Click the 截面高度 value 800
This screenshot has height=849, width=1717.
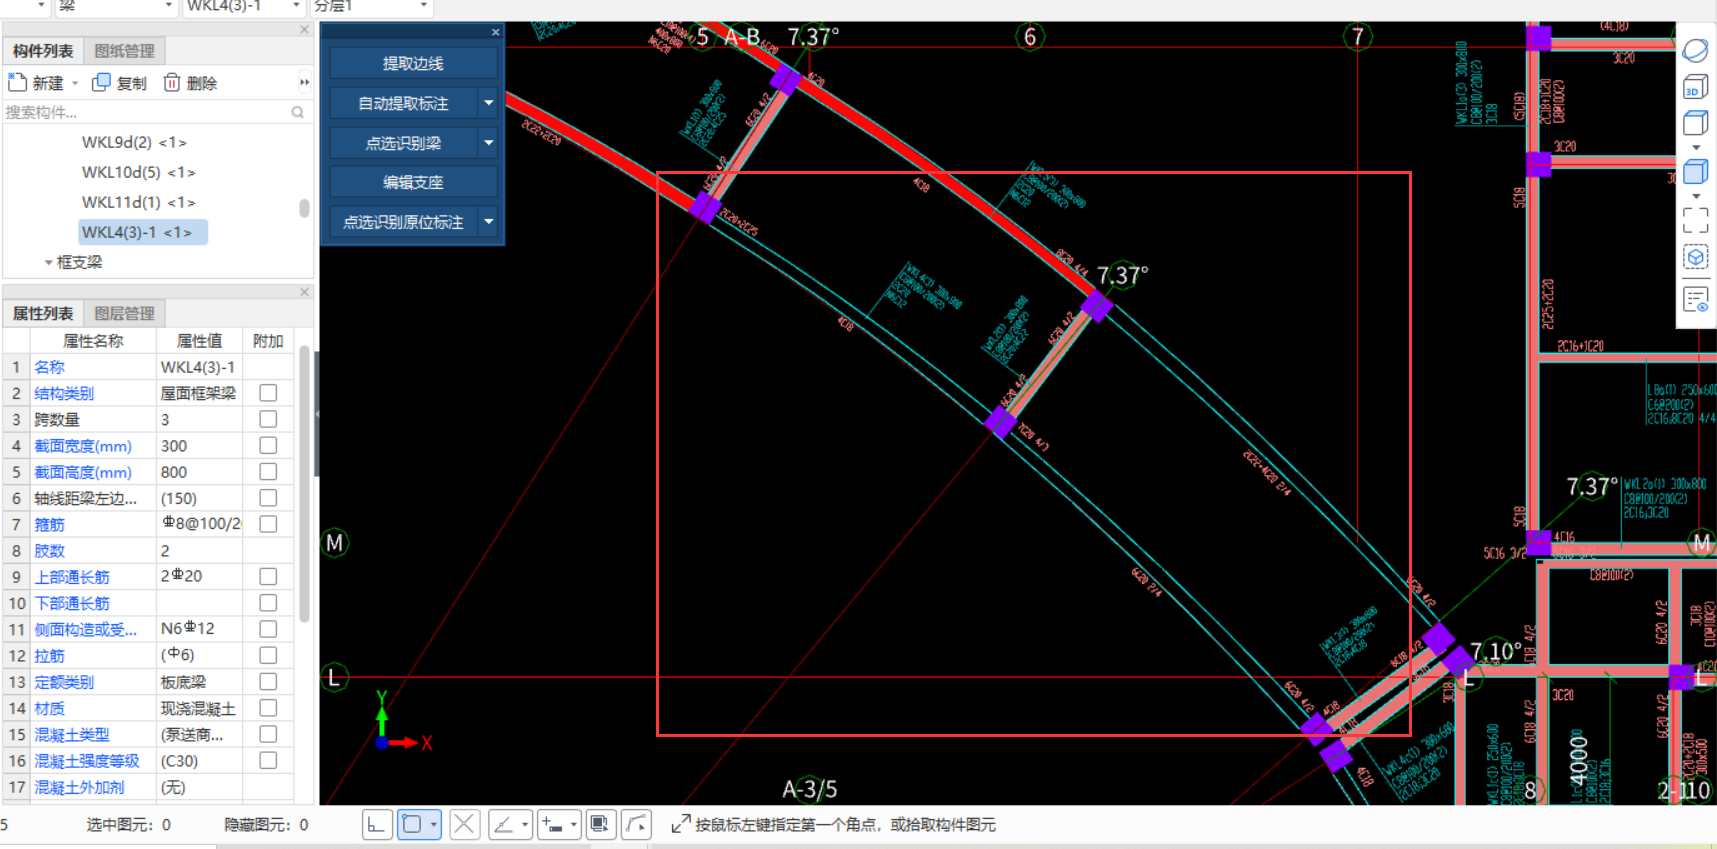(x=200, y=472)
